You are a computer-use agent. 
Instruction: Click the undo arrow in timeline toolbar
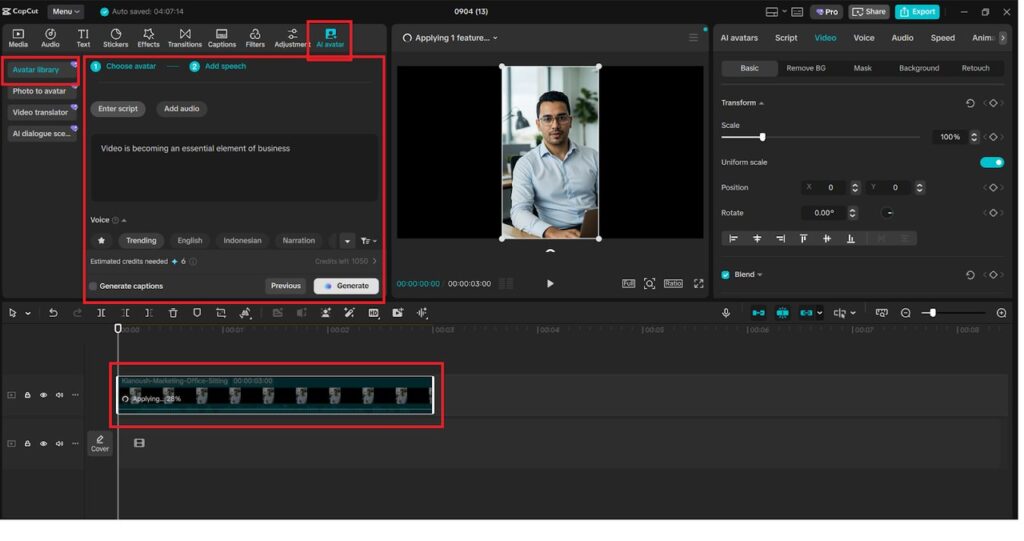(x=53, y=313)
